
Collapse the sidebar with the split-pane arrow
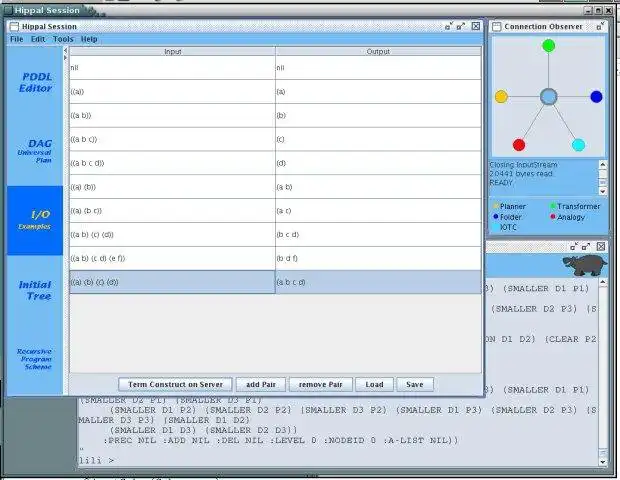pos(66,51)
